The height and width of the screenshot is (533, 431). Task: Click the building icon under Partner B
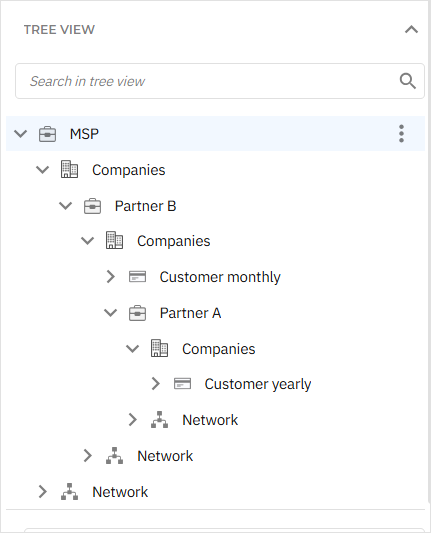click(114, 240)
